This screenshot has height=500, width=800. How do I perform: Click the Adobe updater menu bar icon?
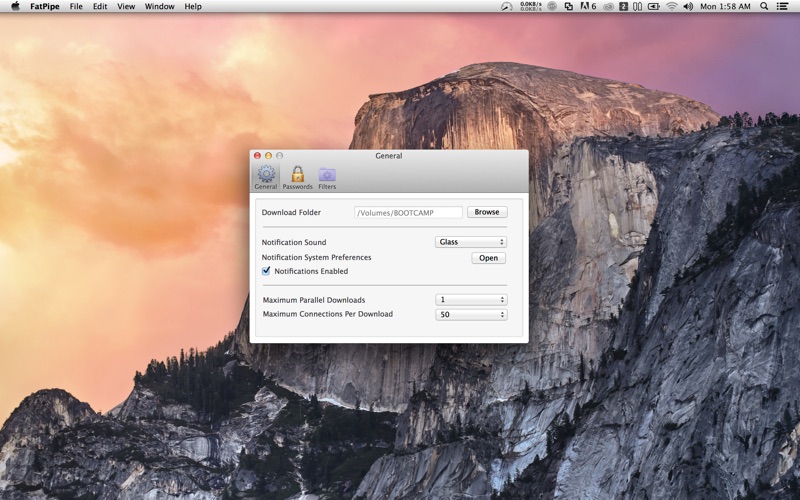point(588,6)
